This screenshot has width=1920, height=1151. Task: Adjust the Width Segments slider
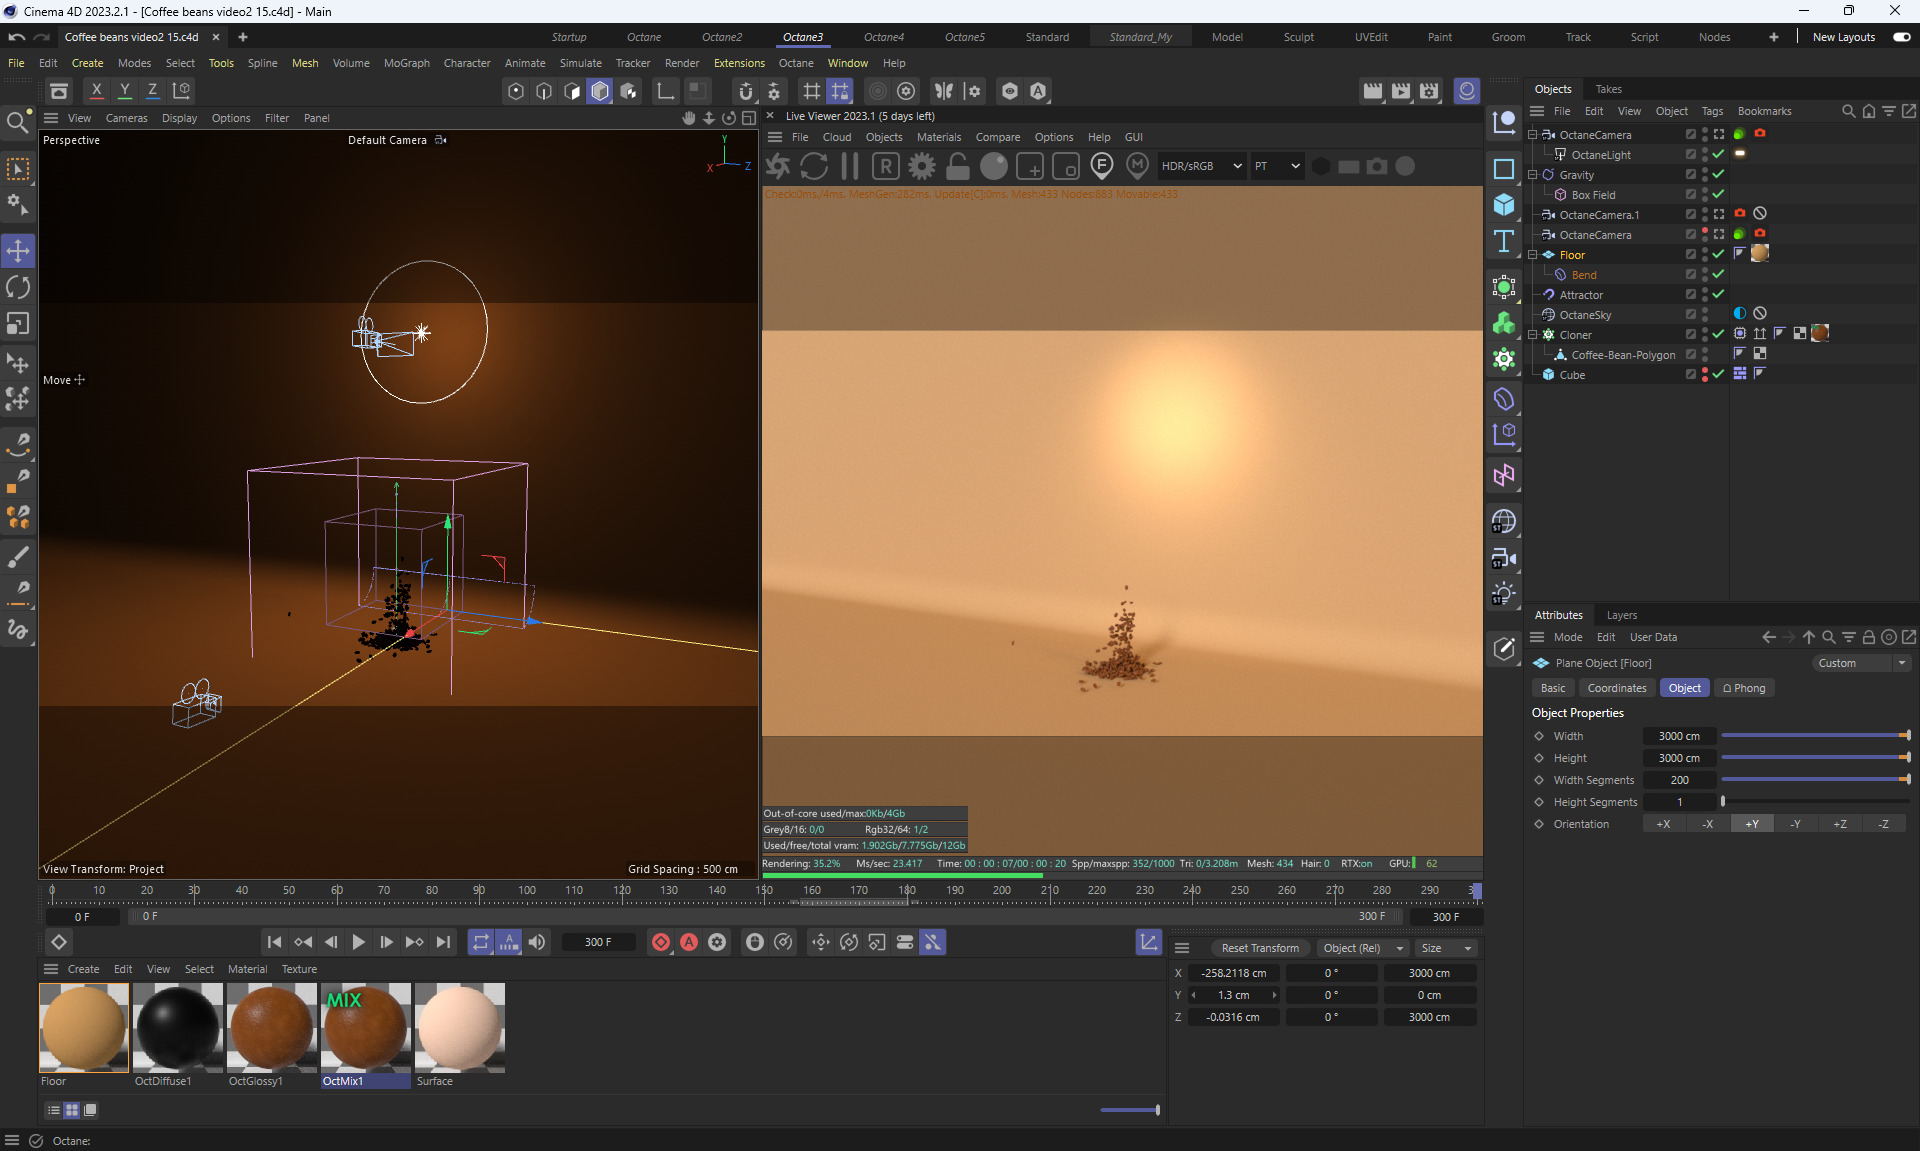pos(1814,780)
